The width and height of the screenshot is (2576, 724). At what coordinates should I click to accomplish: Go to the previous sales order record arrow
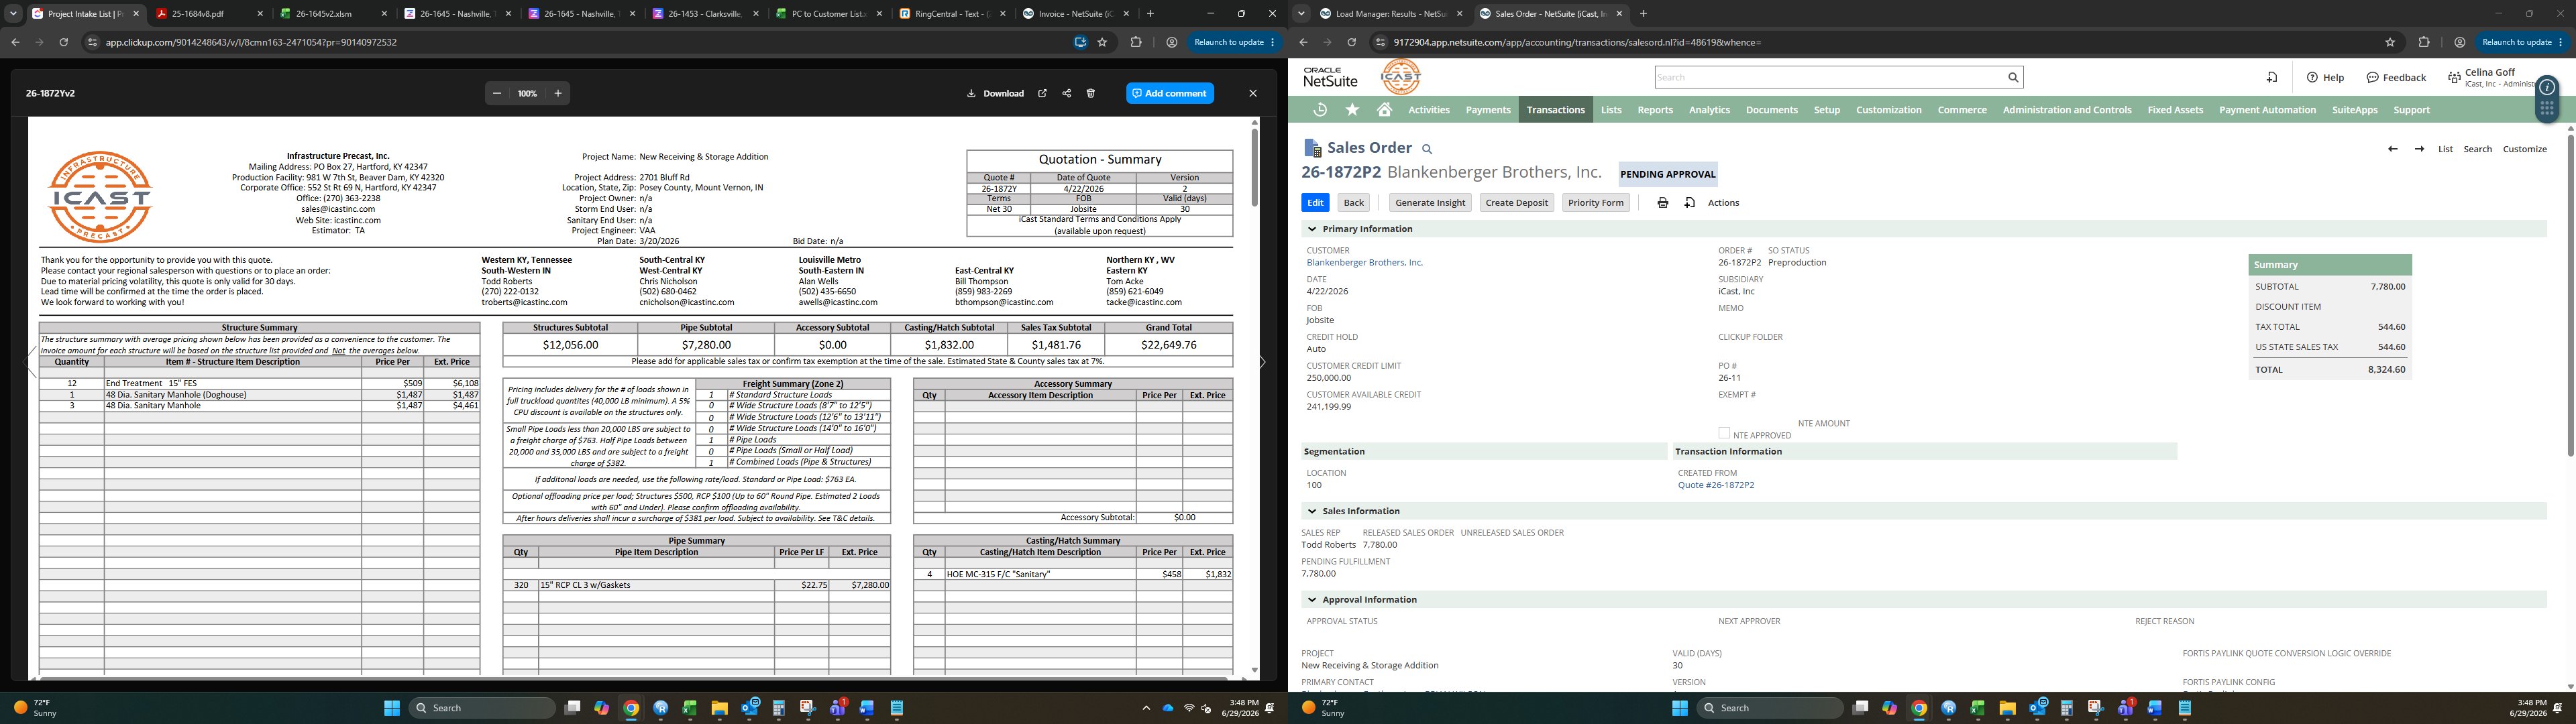(2392, 149)
